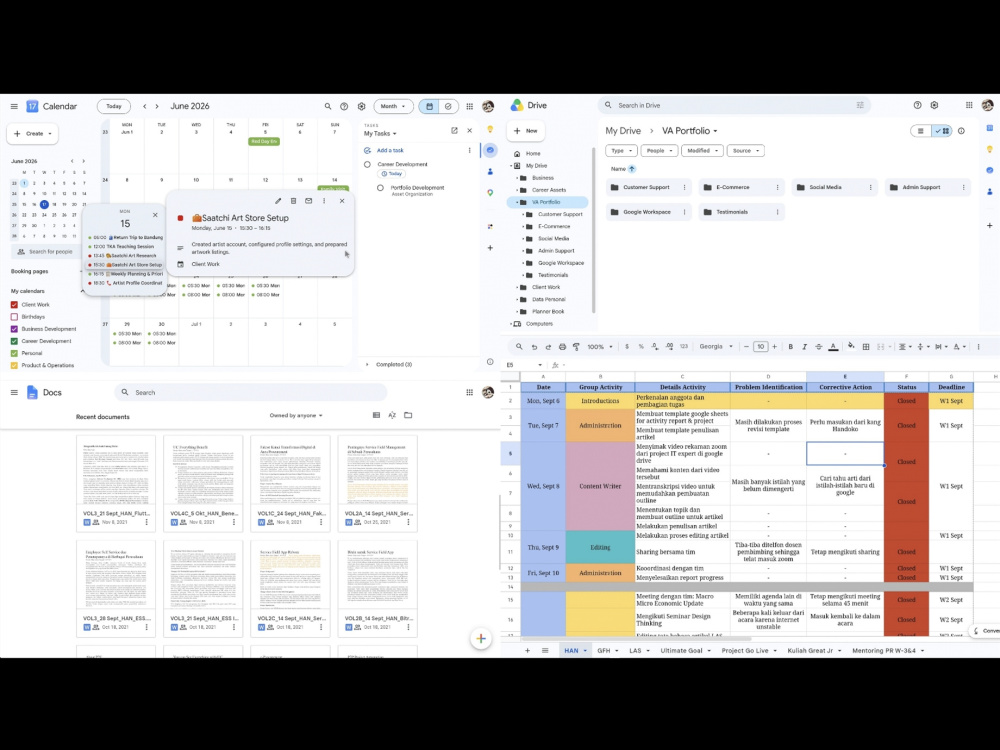The image size is (1000, 750).
Task: Open Calendar search magnifier
Action: [x=328, y=107]
